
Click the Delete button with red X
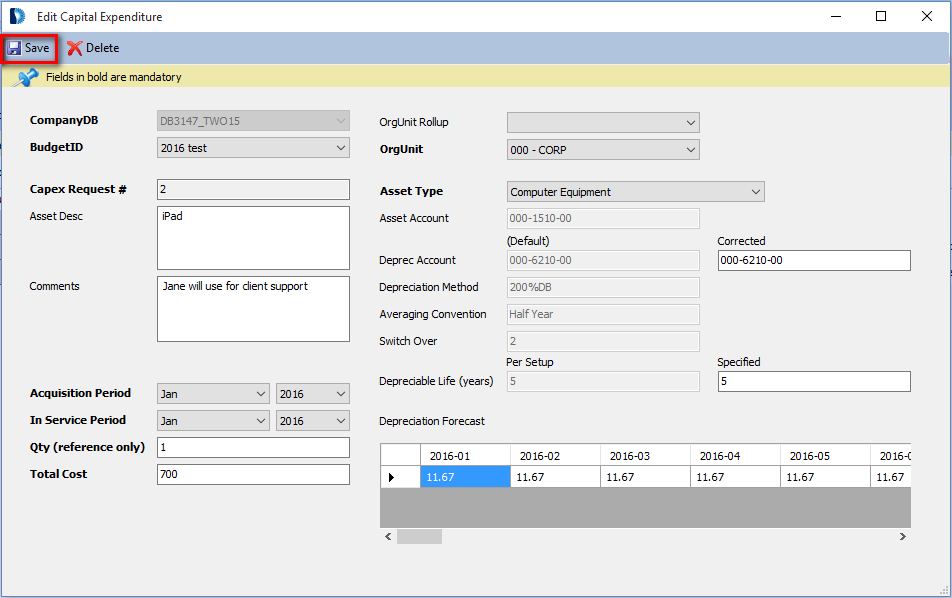pos(94,48)
